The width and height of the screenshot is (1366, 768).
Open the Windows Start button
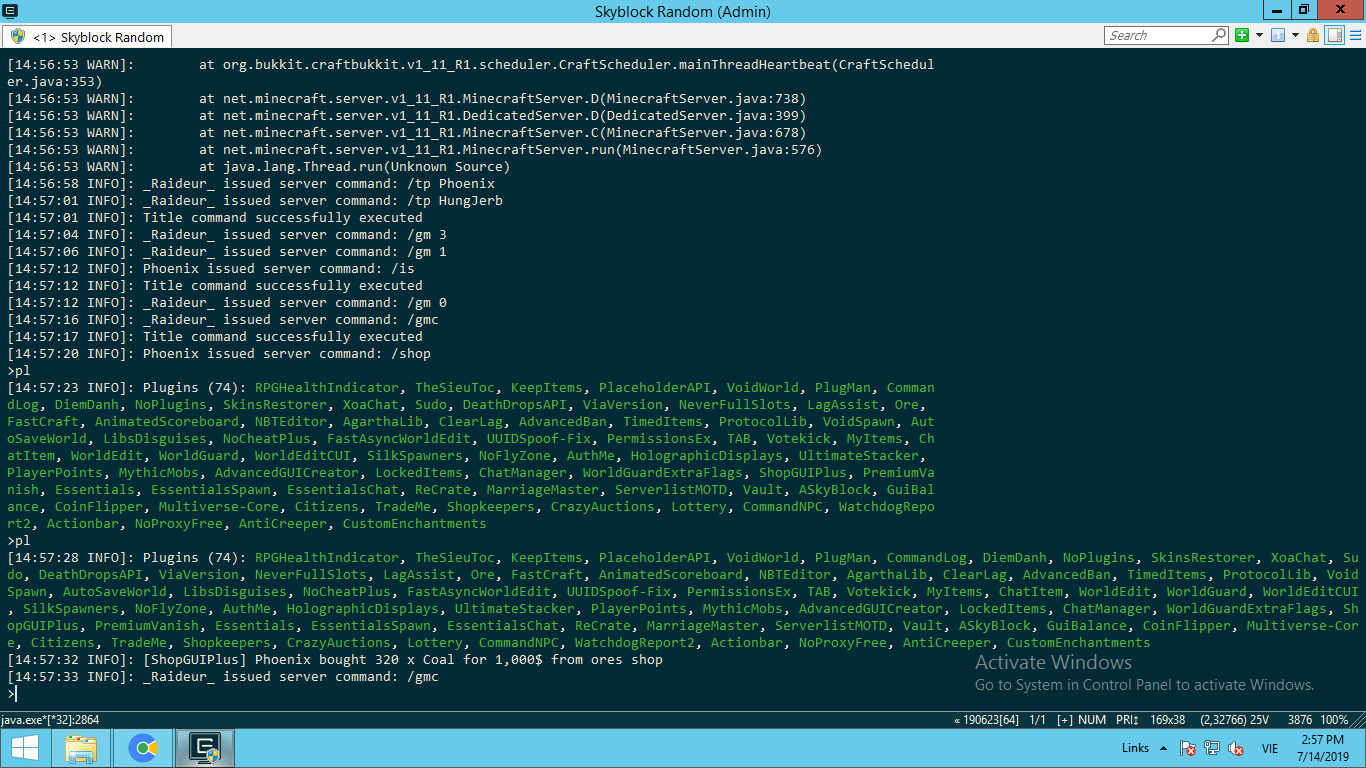(24, 748)
